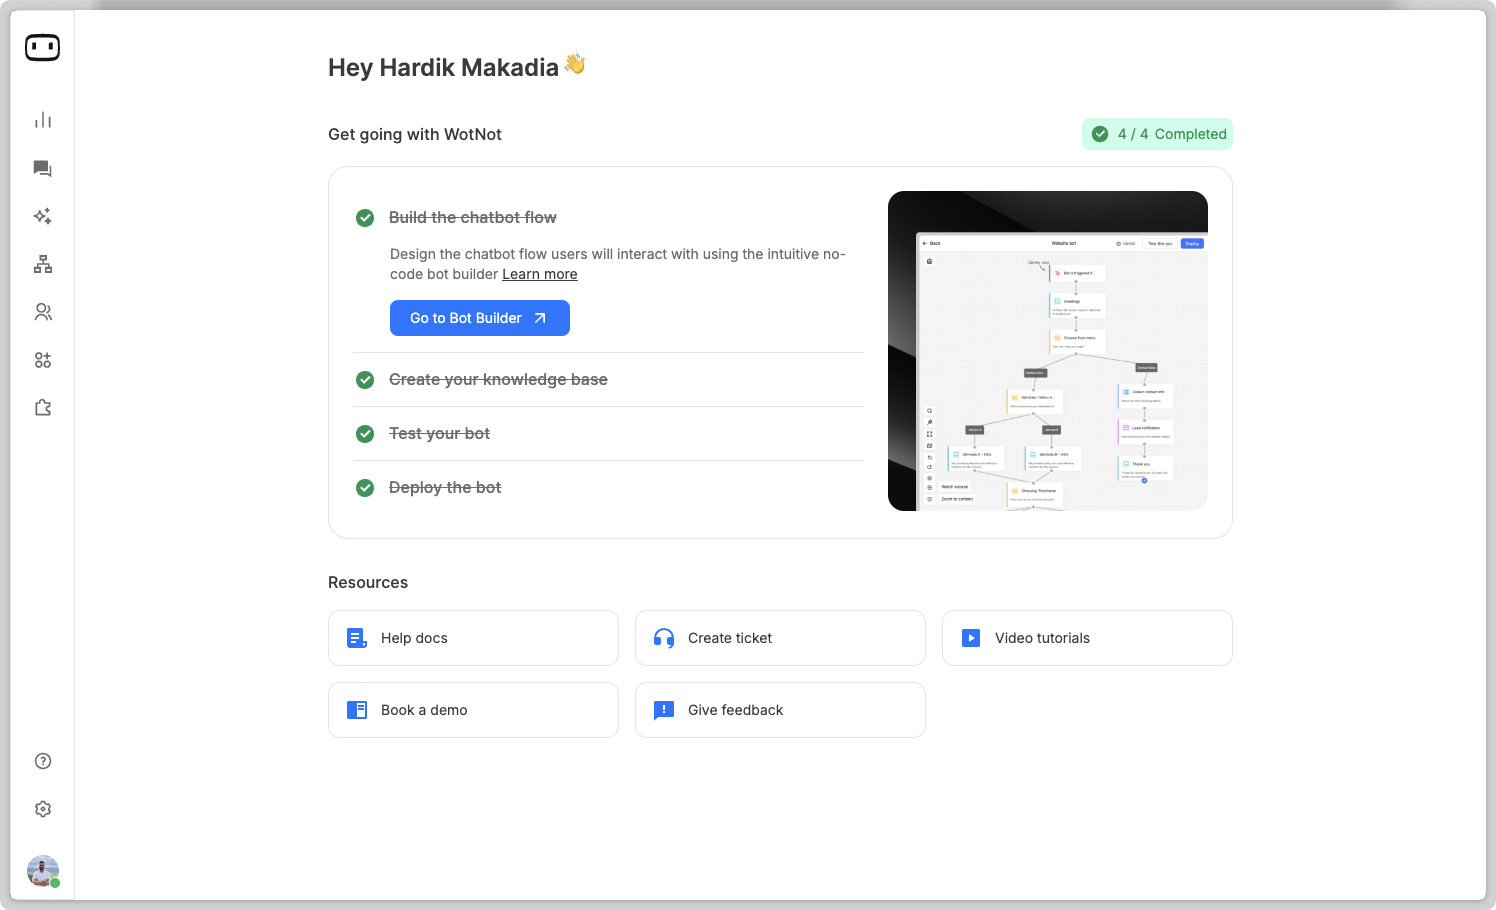The width and height of the screenshot is (1496, 910).
Task: Open the Analytics bar chart icon
Action: 43,120
